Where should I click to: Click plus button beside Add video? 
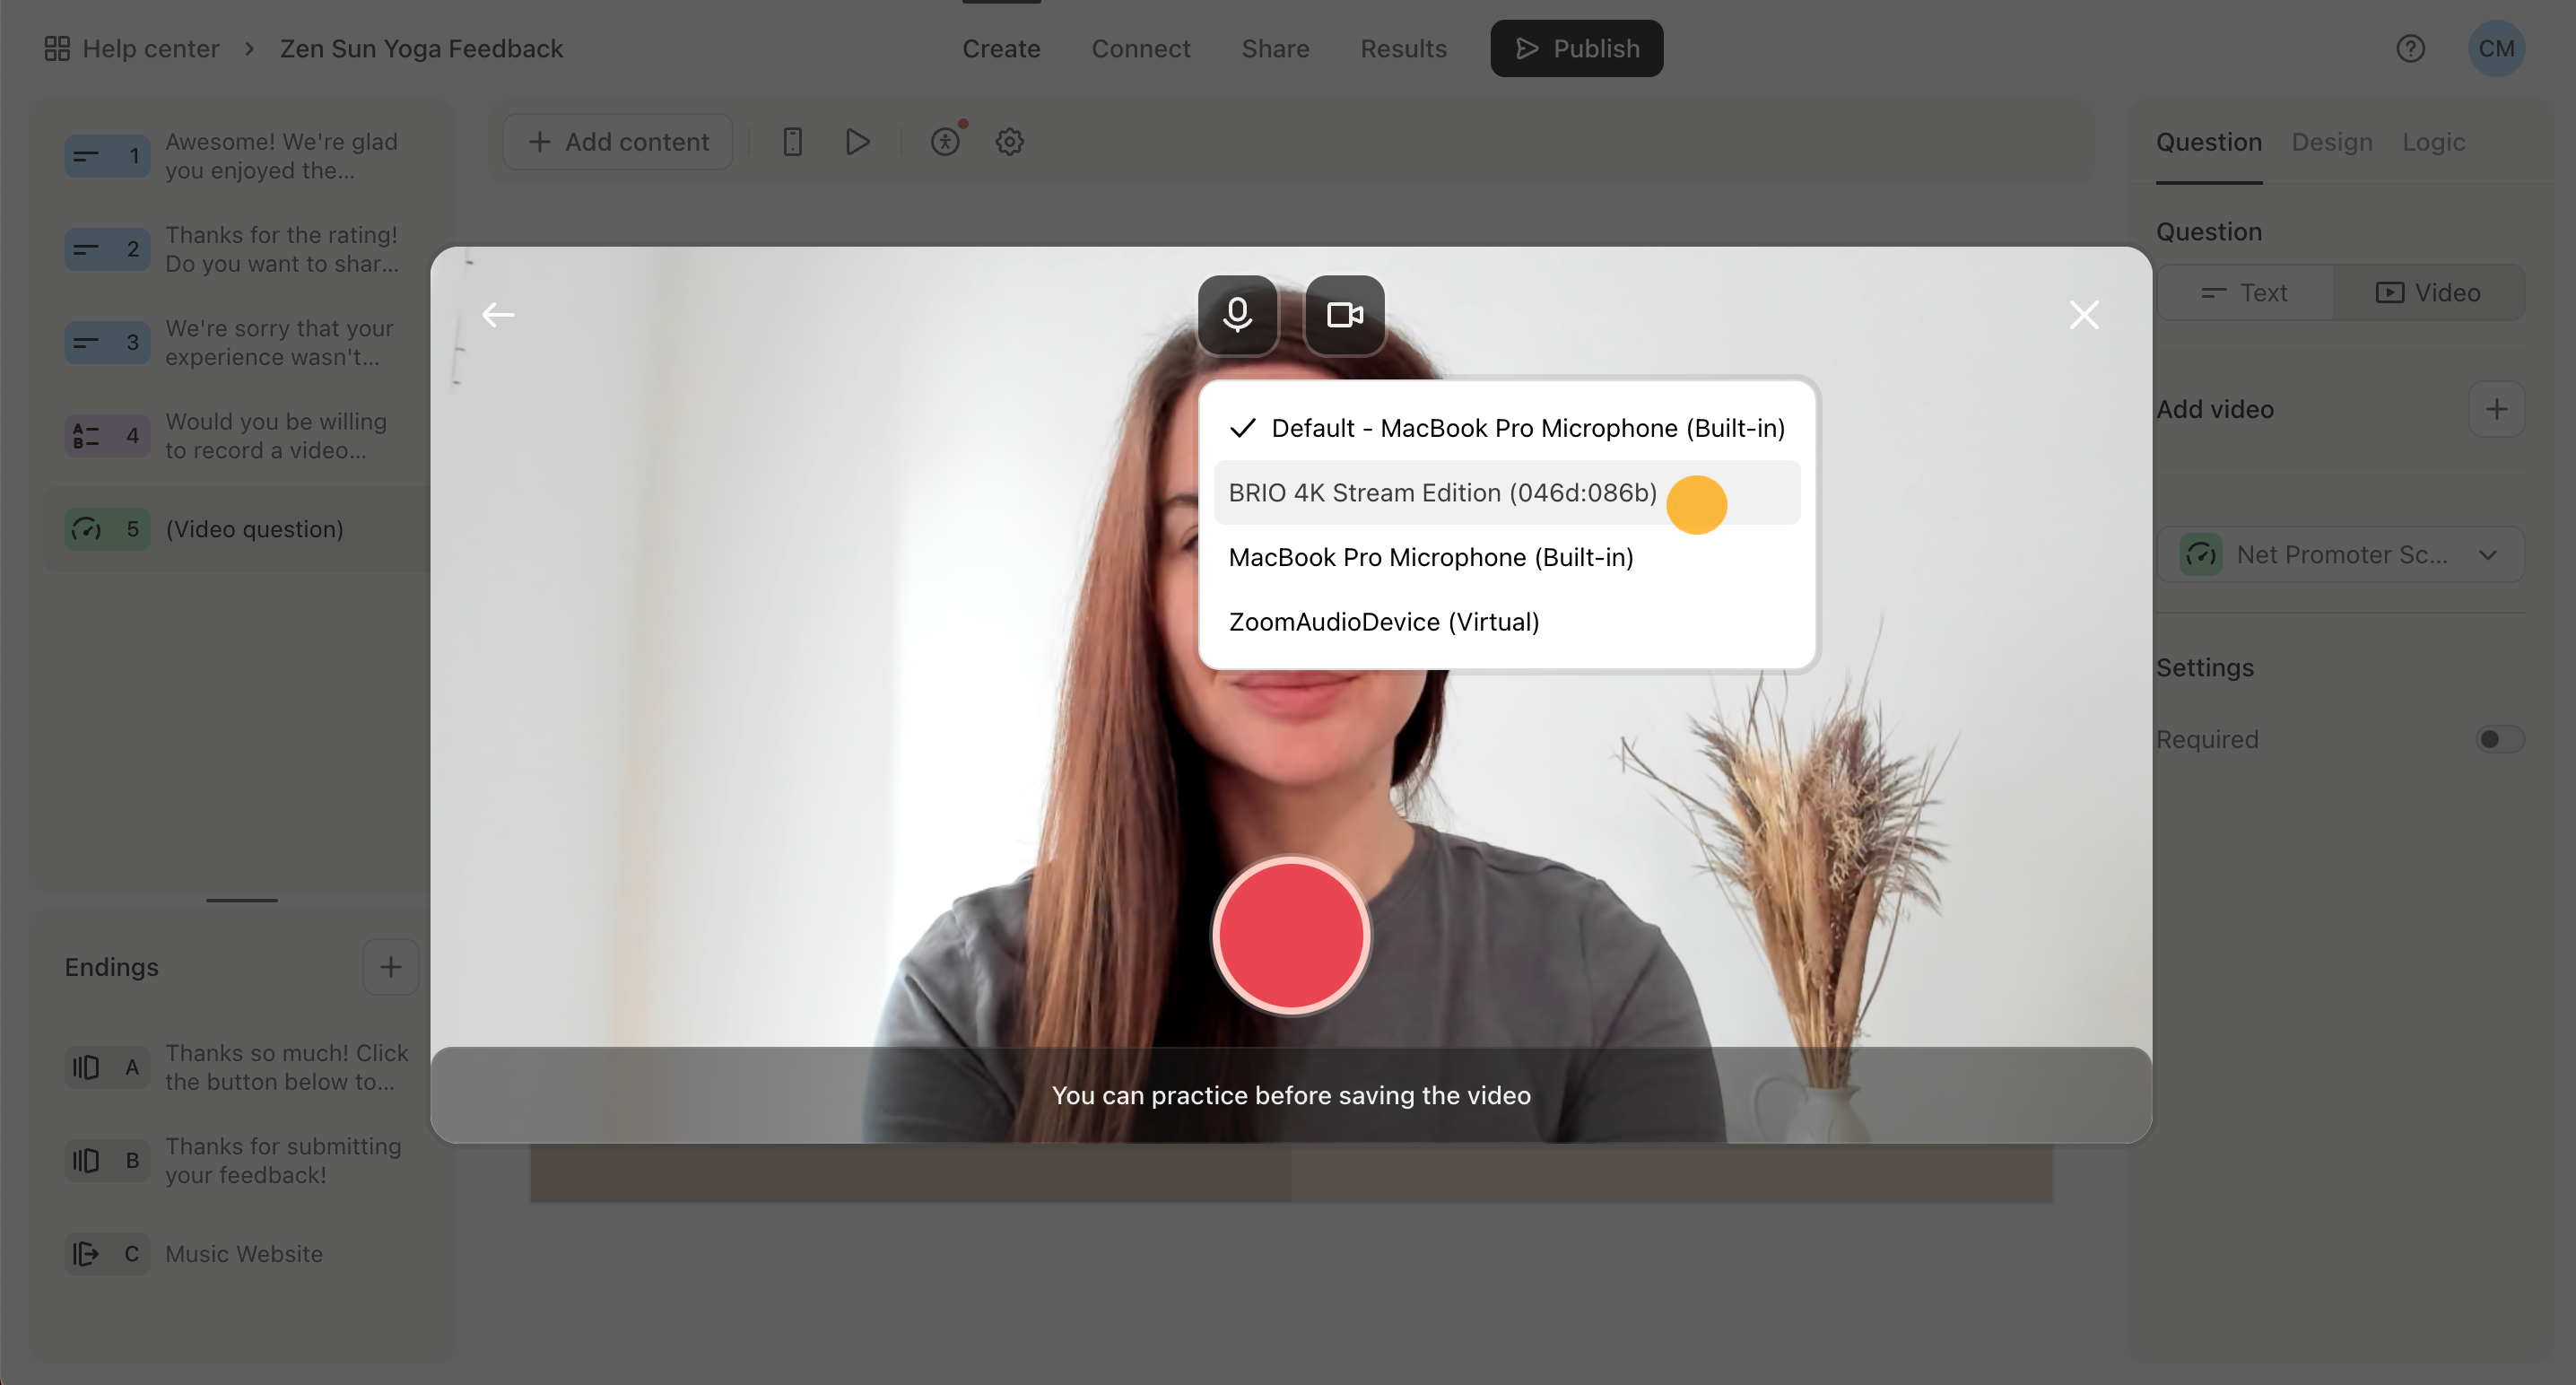click(x=2496, y=409)
